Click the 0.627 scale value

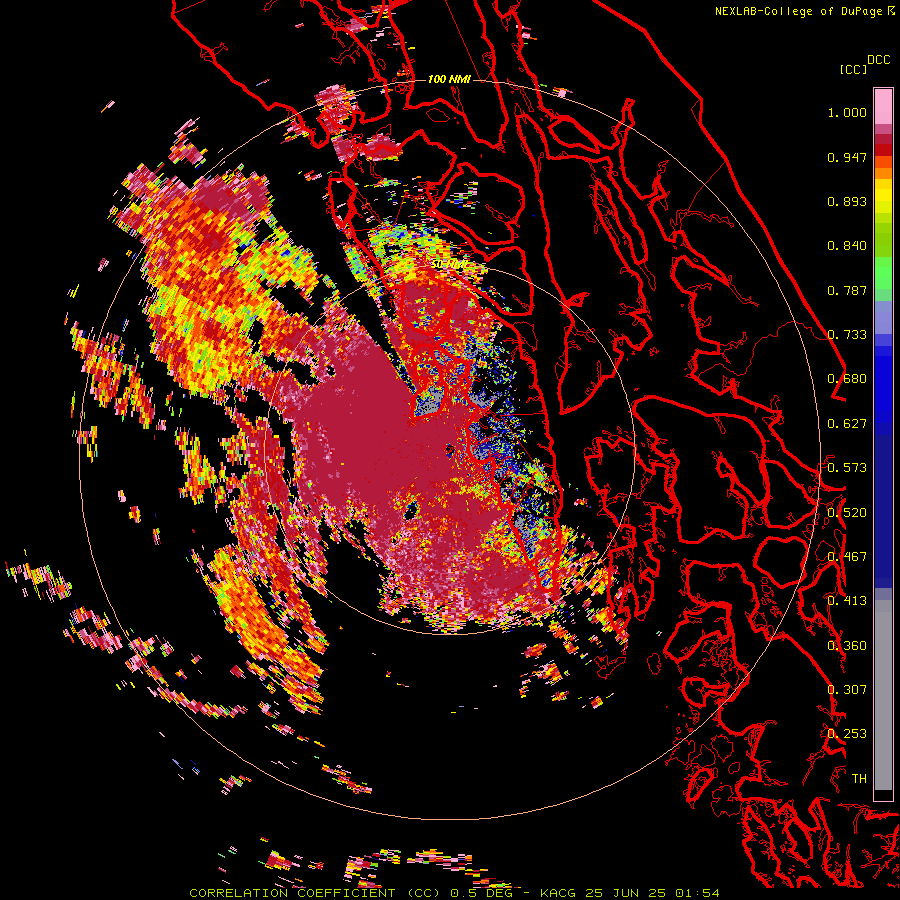(x=847, y=424)
